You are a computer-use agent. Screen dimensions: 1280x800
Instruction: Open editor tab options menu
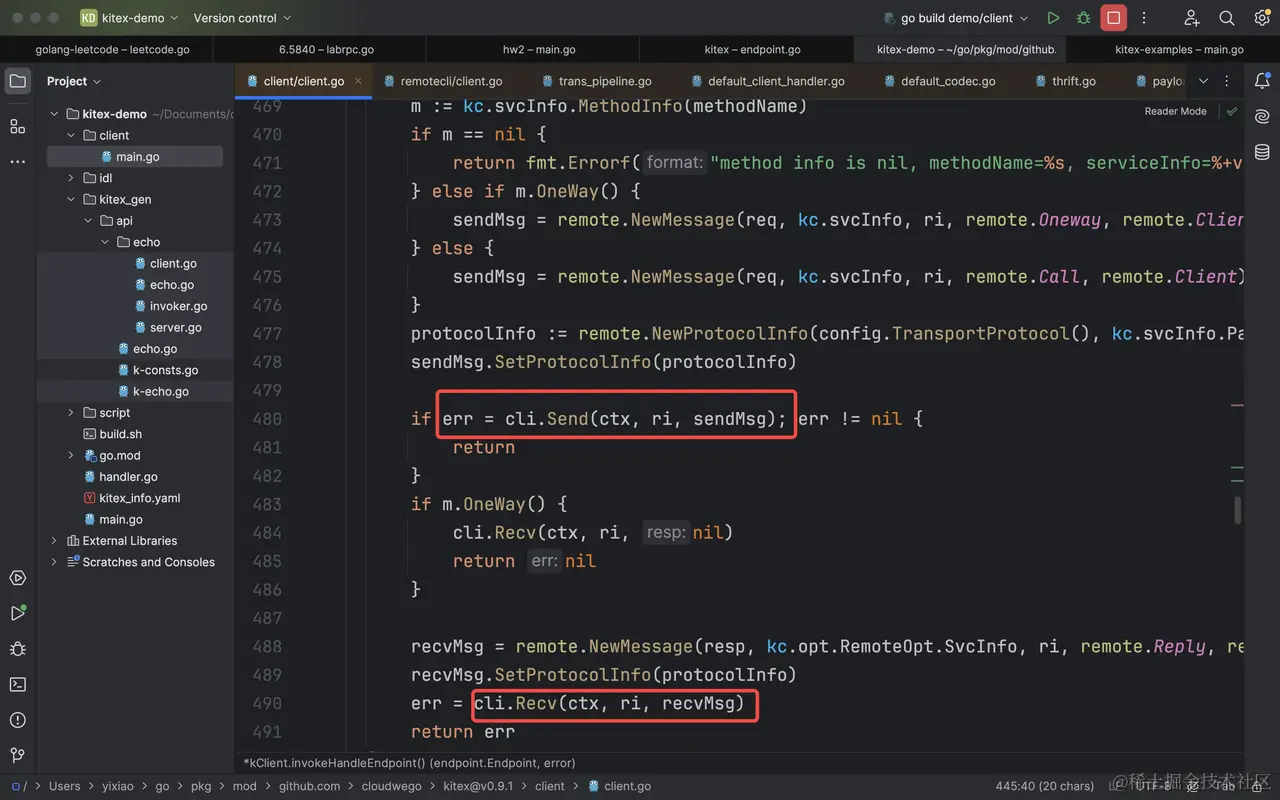[x=1228, y=81]
